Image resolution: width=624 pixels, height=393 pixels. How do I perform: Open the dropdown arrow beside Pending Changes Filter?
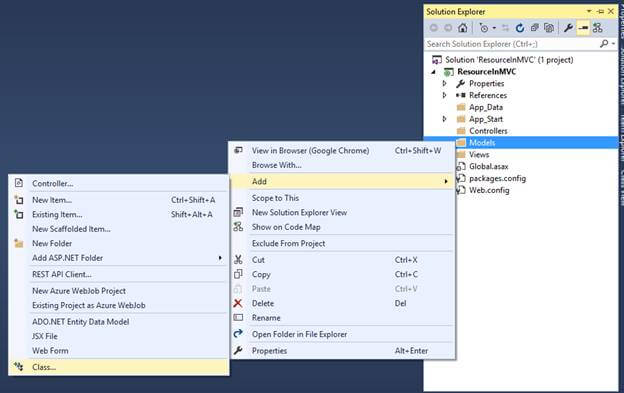(x=494, y=28)
